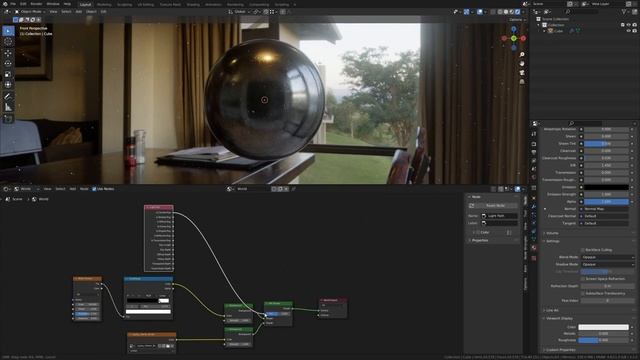Expand Custom Properties panel
The width and height of the screenshot is (640, 360).
pyautogui.click(x=560, y=350)
